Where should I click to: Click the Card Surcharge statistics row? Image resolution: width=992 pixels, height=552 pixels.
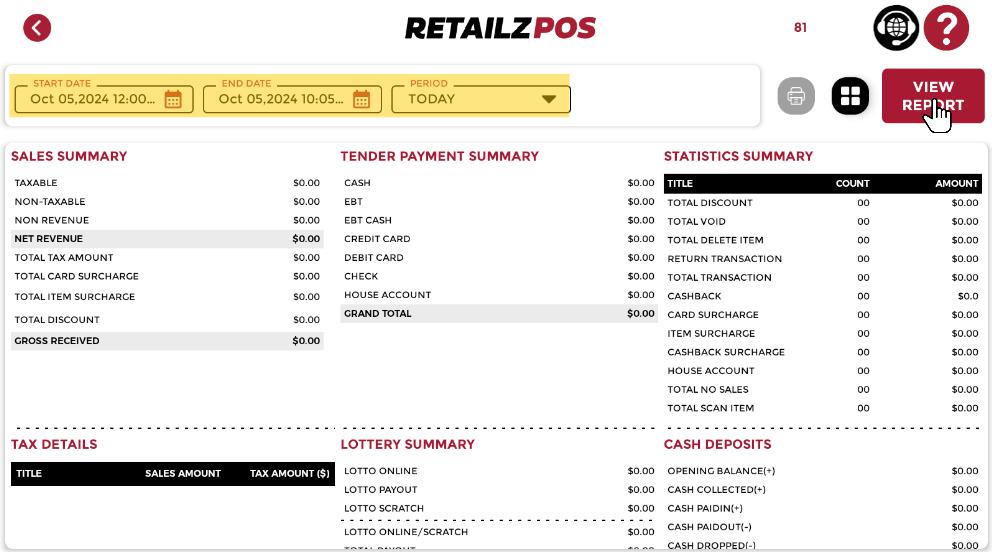[x=822, y=315]
